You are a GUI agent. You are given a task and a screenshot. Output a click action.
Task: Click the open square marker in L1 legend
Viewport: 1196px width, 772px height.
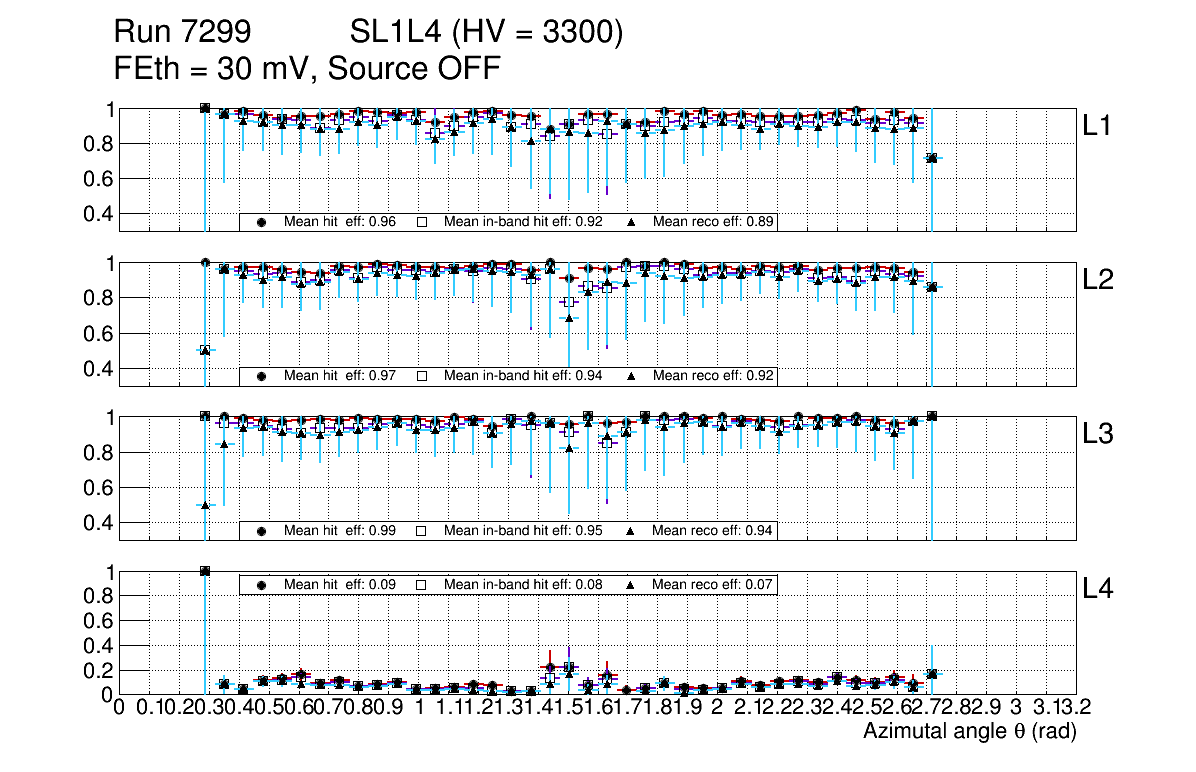pos(421,222)
